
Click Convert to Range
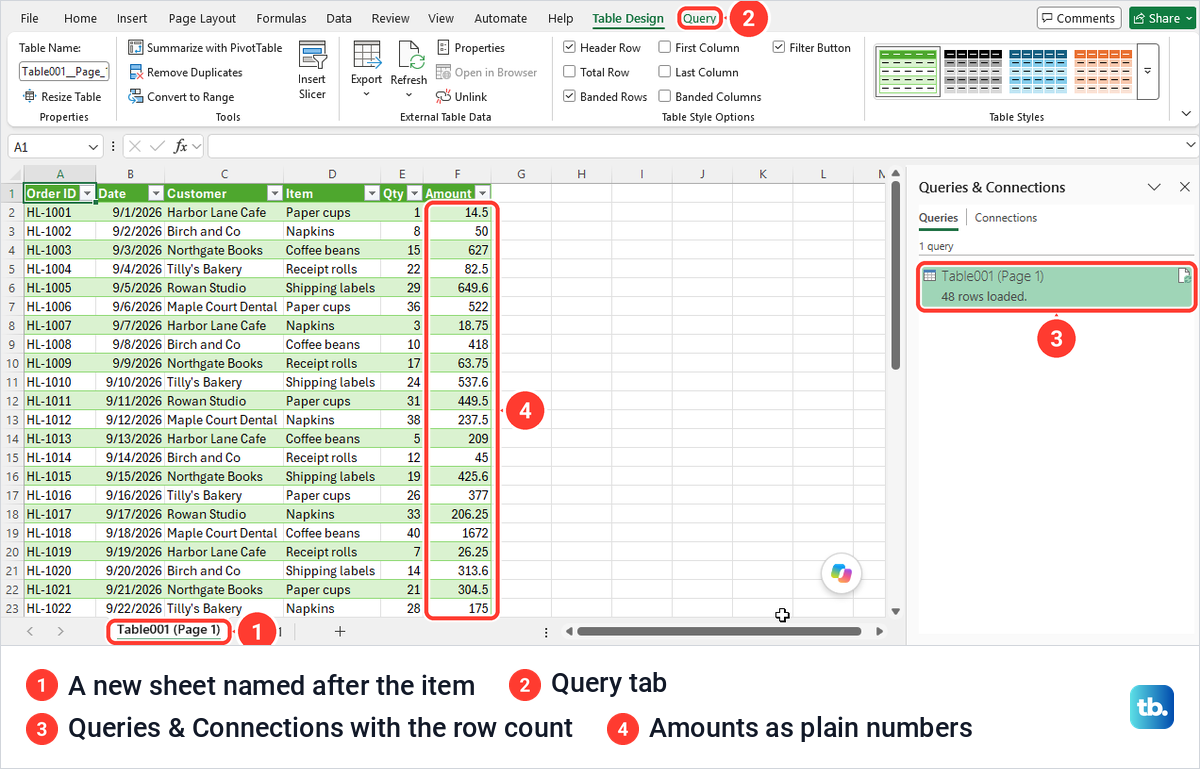pos(181,97)
